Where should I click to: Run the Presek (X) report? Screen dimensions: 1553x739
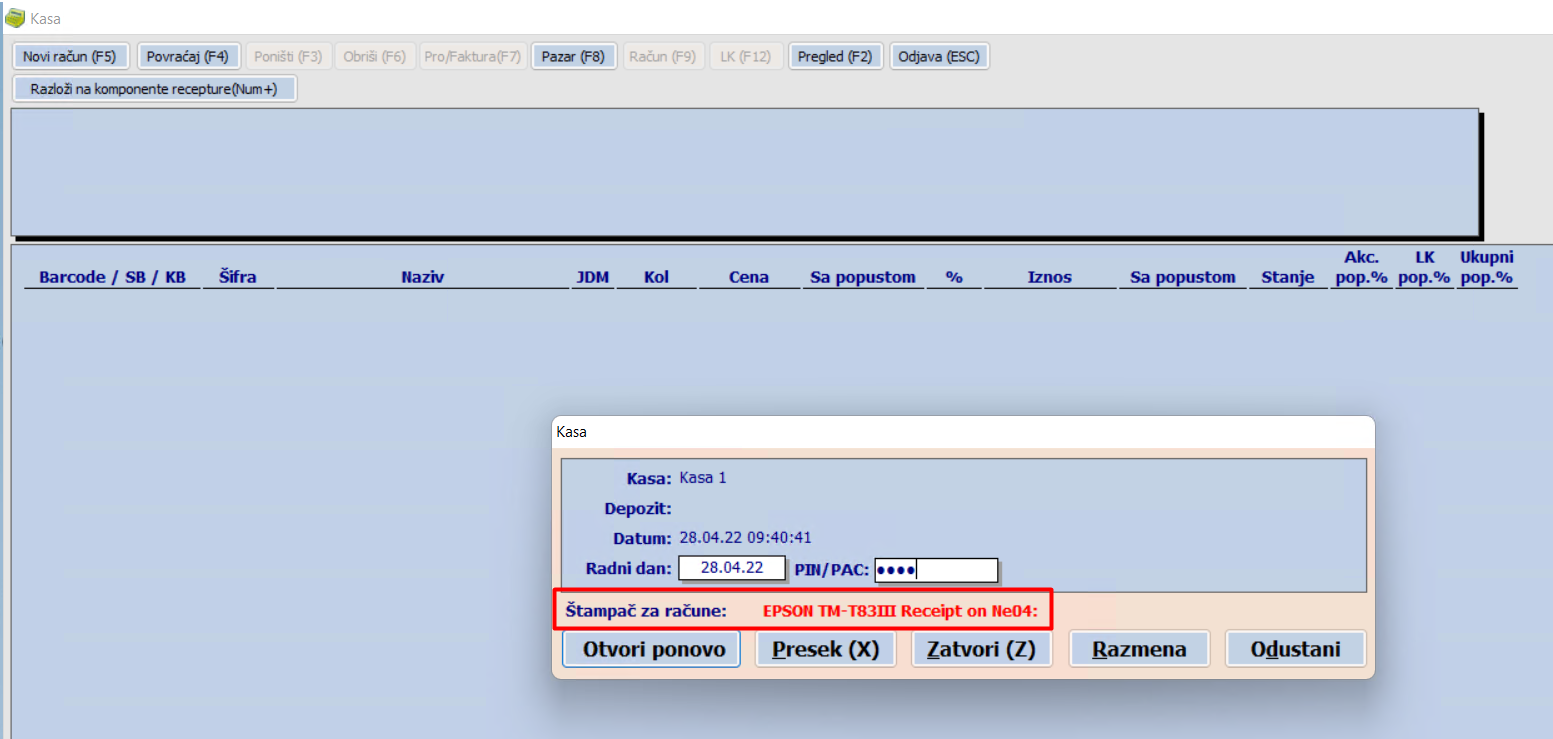tap(825, 649)
